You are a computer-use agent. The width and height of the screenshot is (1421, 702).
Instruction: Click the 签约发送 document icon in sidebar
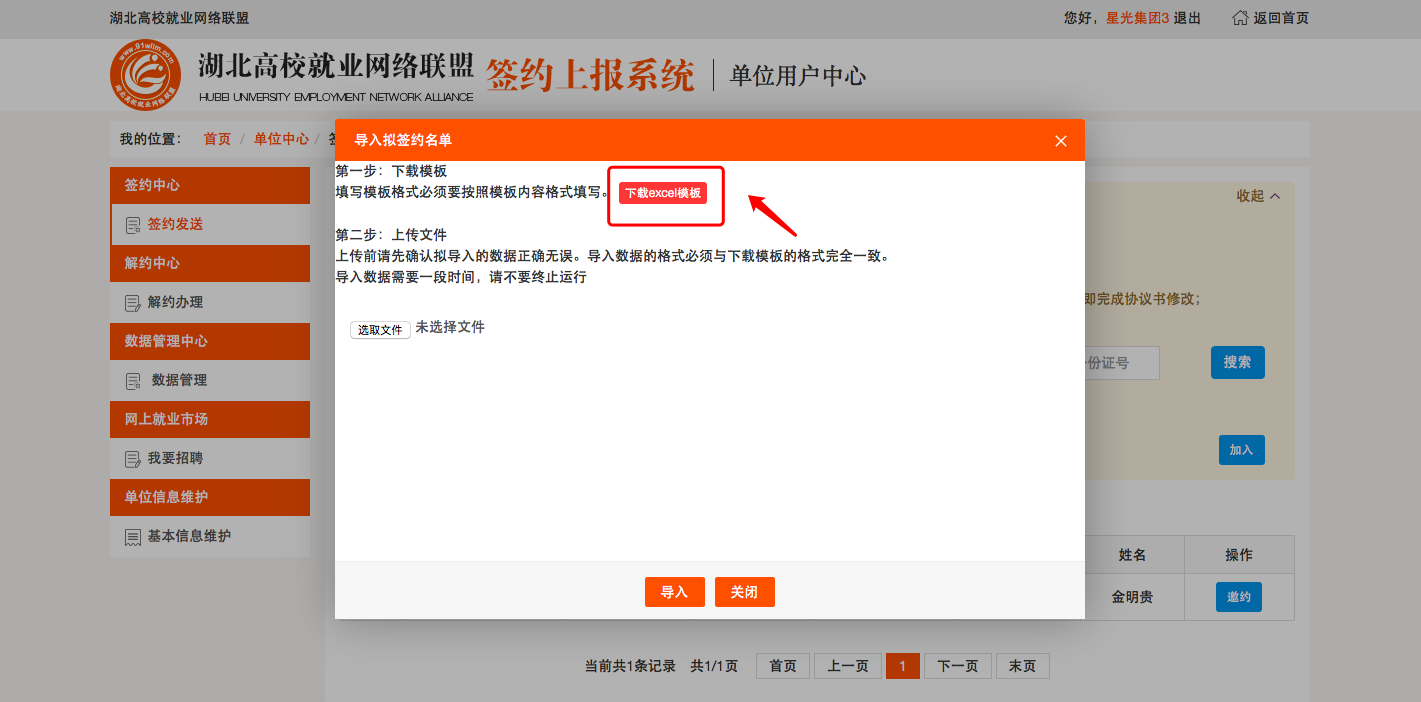133,225
